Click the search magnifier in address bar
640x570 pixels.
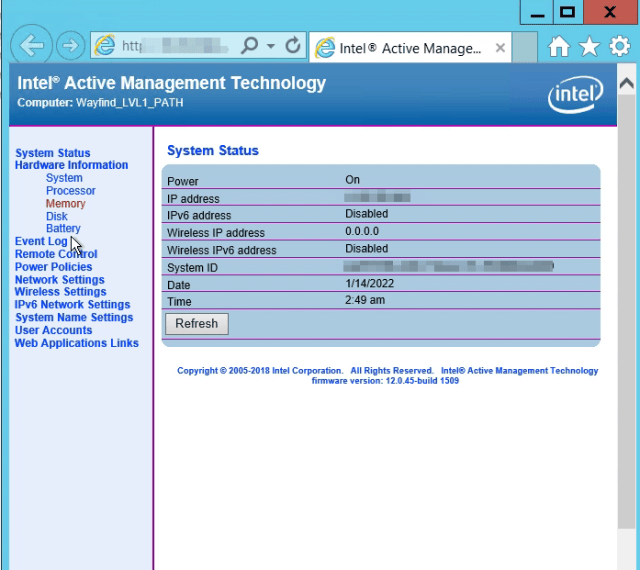249,45
